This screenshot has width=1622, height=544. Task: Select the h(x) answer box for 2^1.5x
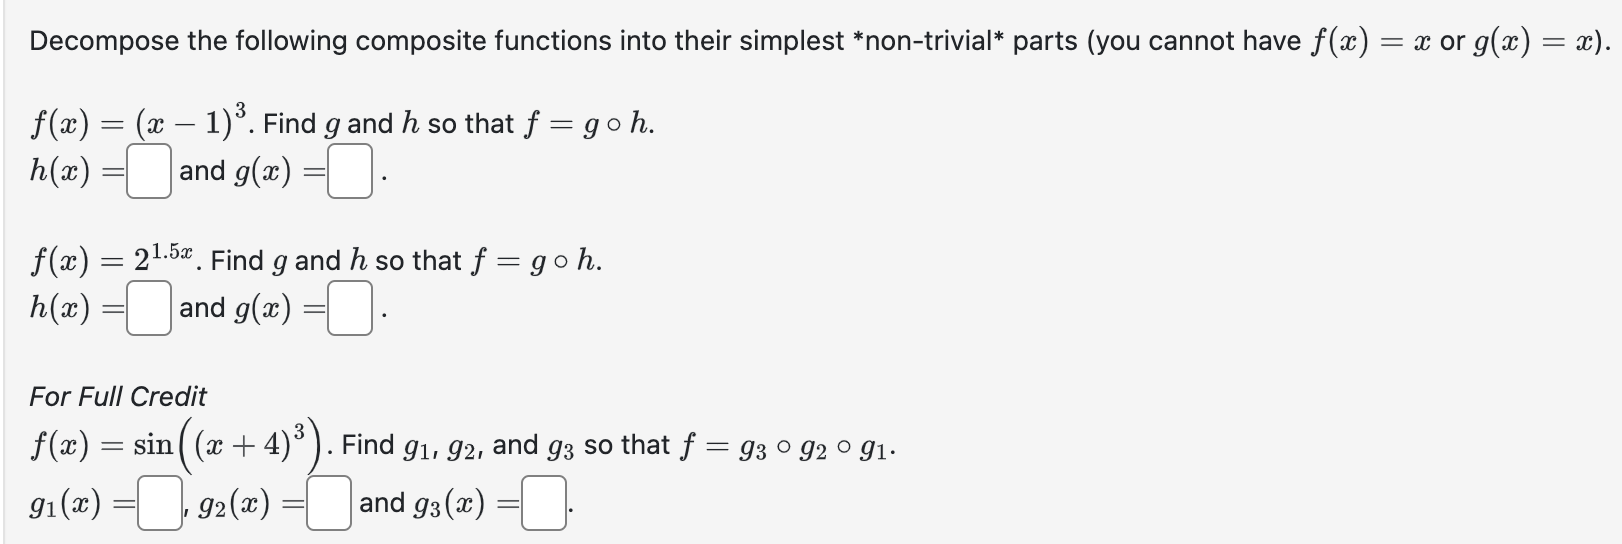(149, 310)
